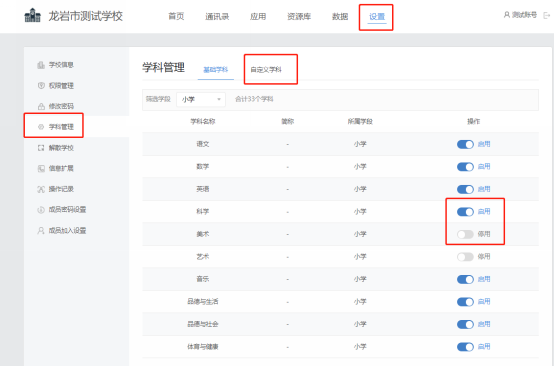Click the 所属学段 column header
This screenshot has width=554, height=366.
[360, 122]
